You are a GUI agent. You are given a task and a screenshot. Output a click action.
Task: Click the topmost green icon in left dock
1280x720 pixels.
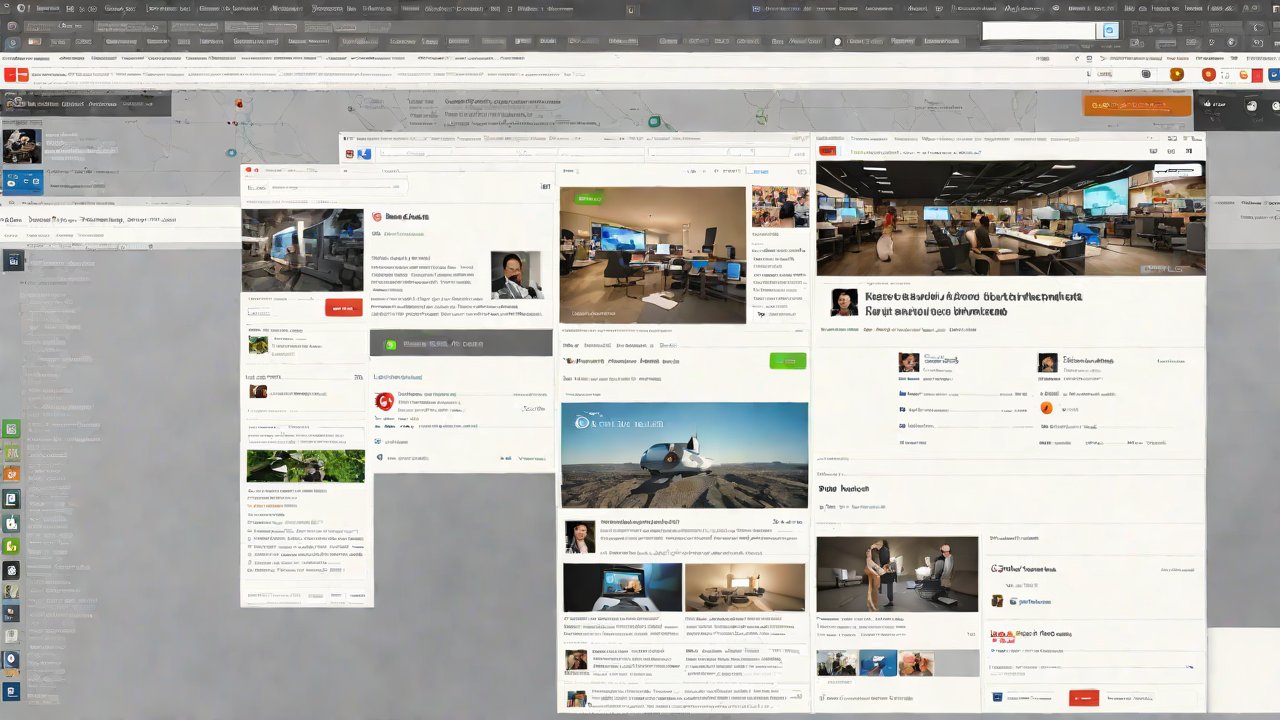[12, 429]
